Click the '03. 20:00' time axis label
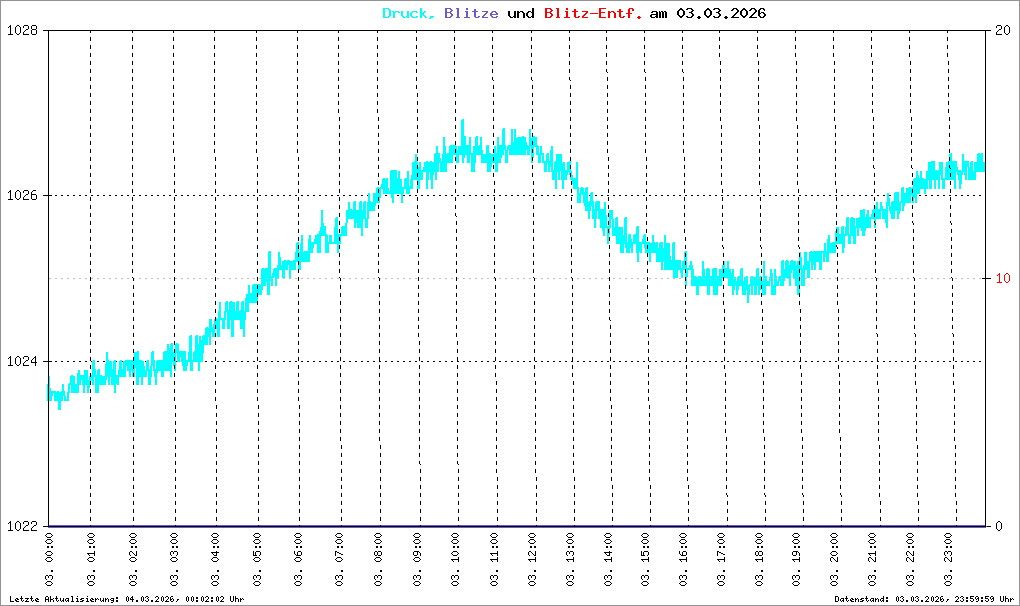The width and height of the screenshot is (1020, 606). [835, 560]
